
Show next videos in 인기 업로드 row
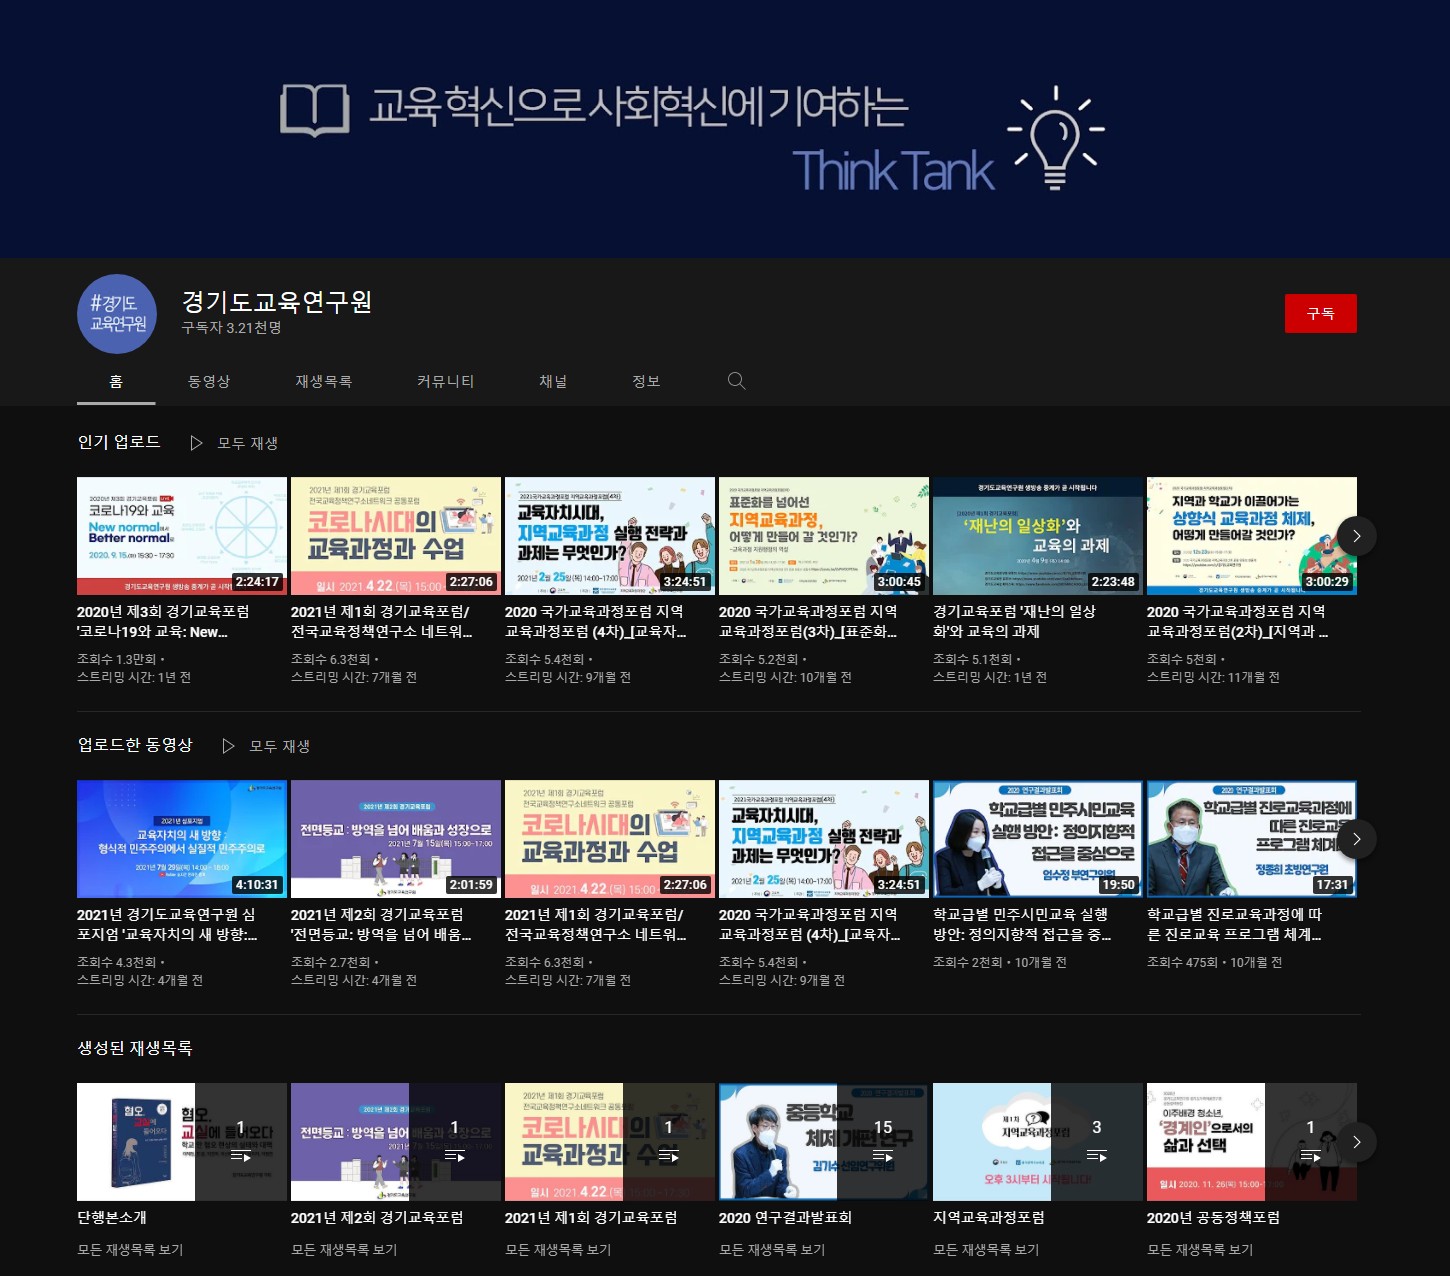[1357, 536]
